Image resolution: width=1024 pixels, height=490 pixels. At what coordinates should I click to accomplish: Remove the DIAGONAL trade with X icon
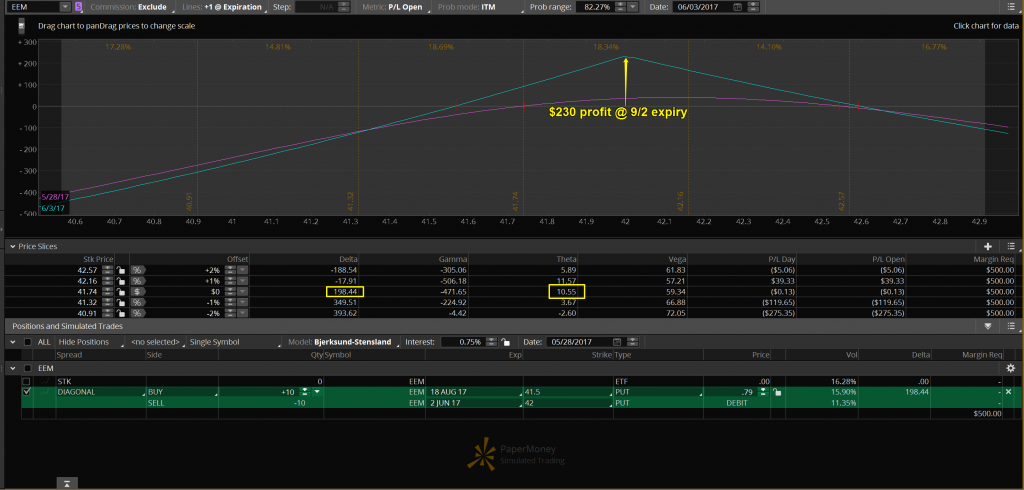pos(1008,391)
